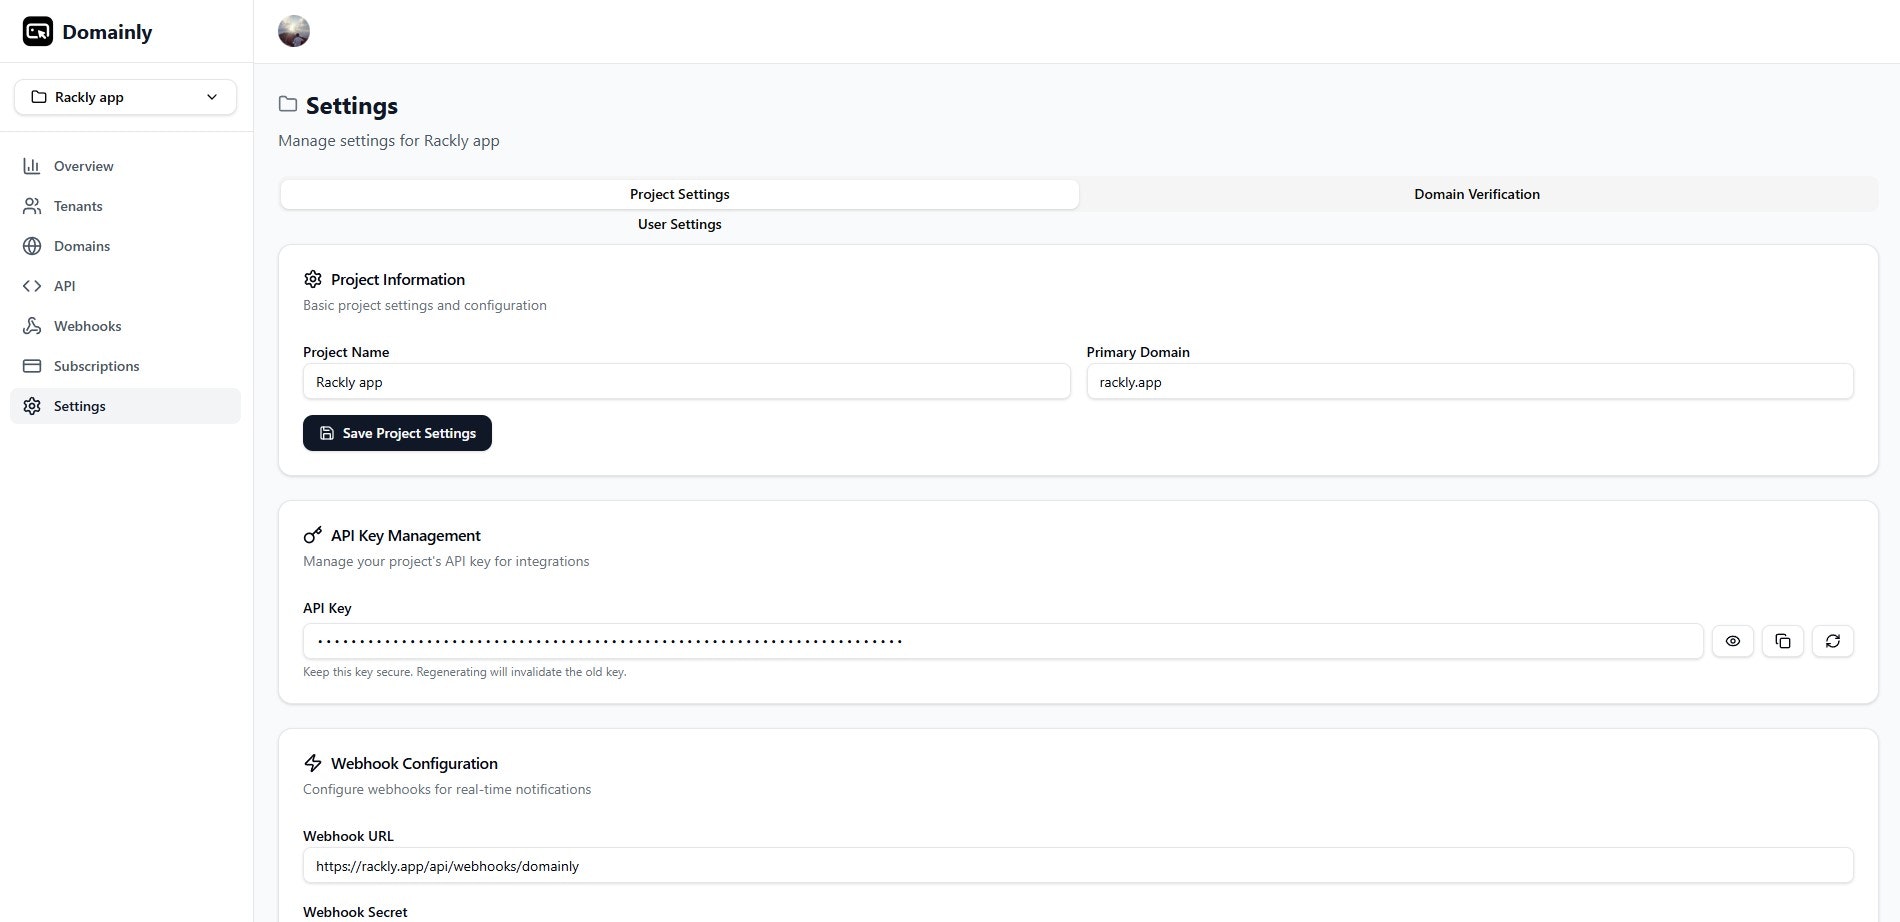Open the API page
This screenshot has height=922, width=1900.
tap(125, 286)
